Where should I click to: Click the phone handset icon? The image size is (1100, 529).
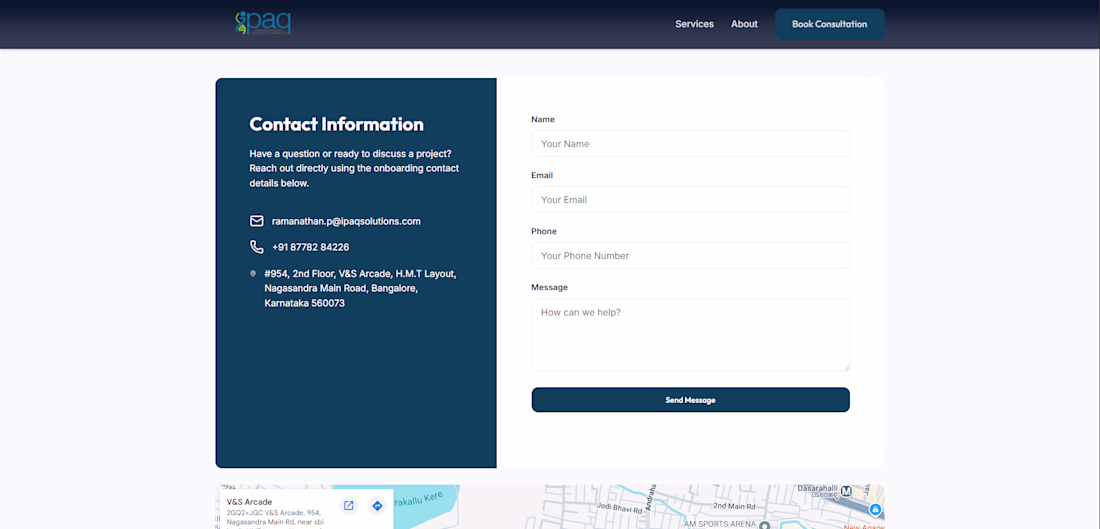coord(257,247)
